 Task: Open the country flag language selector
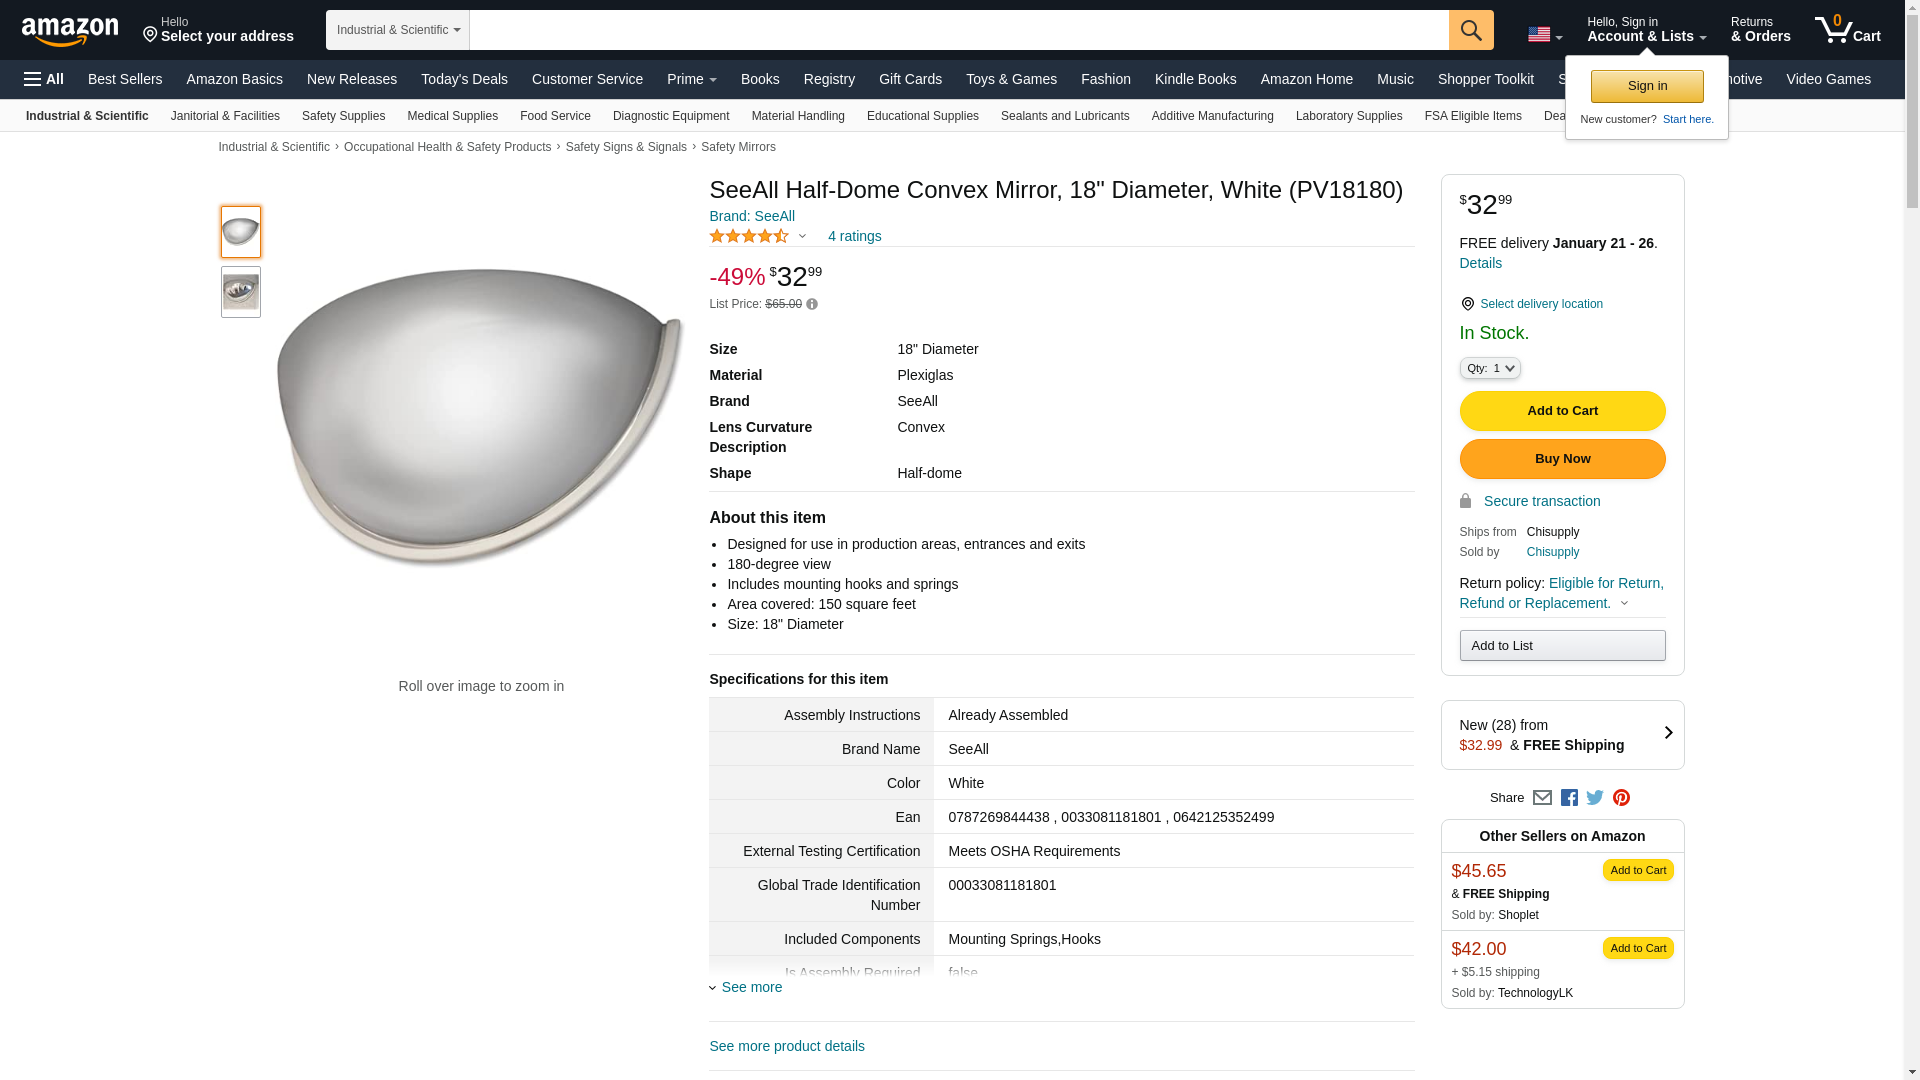tap(1544, 35)
